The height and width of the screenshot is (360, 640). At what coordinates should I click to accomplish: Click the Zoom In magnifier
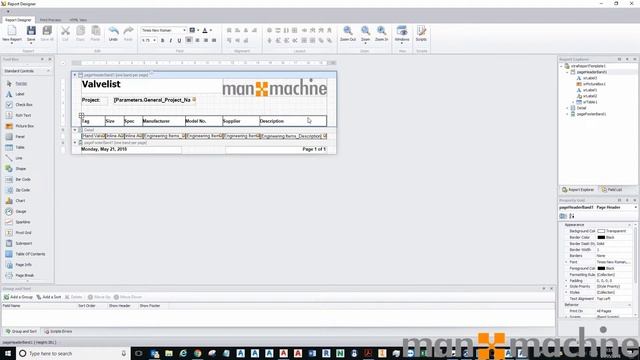(381, 33)
